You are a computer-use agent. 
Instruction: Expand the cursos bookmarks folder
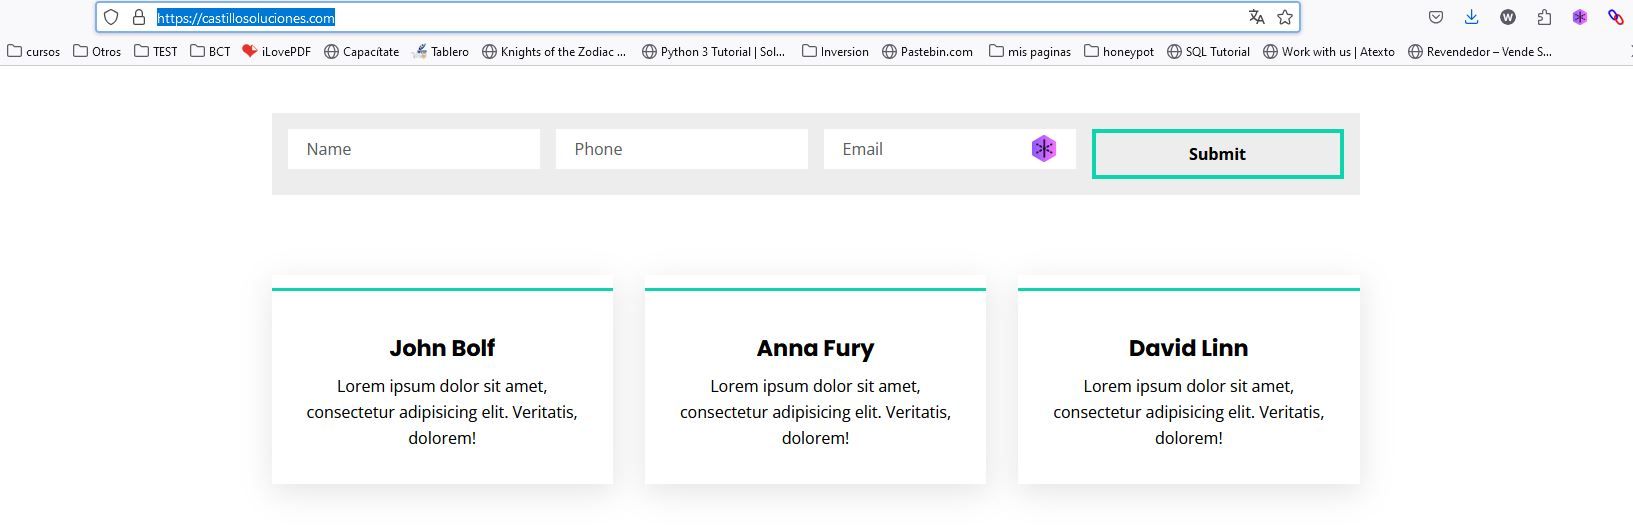point(34,51)
